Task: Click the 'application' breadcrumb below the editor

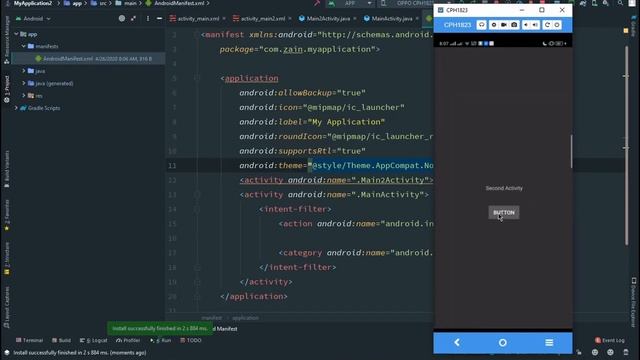Action: [245, 318]
